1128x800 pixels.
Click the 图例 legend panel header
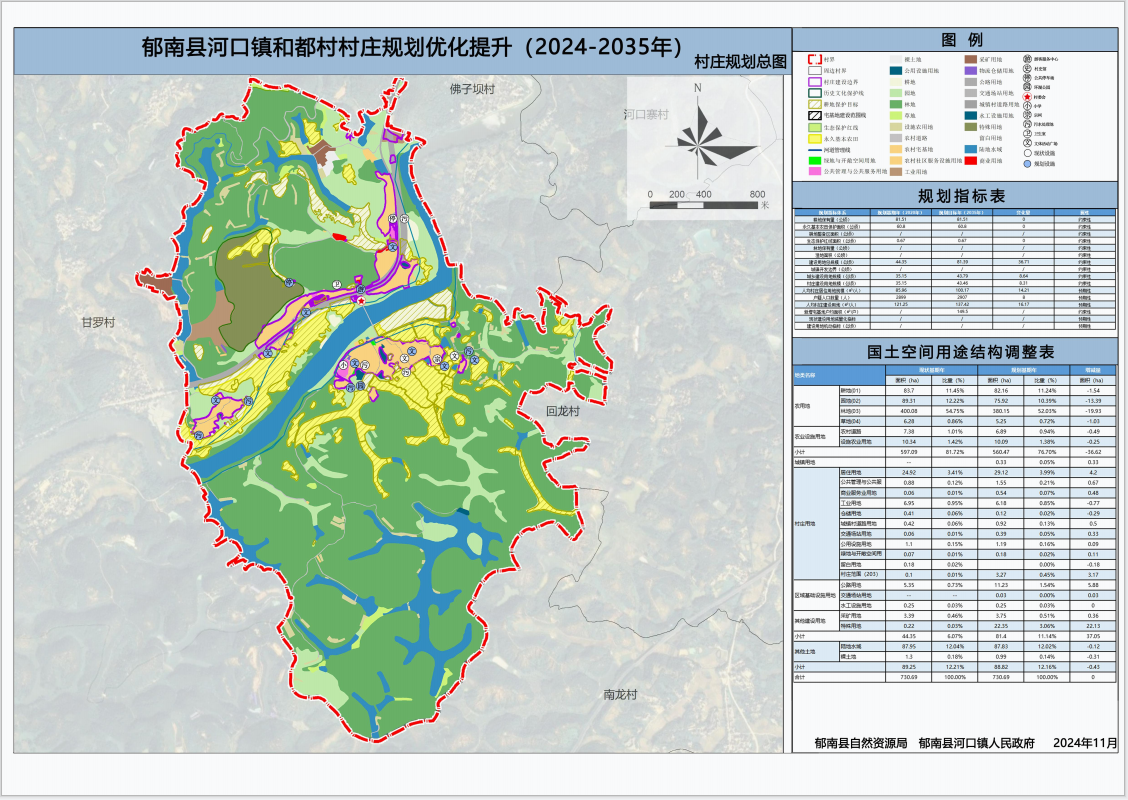click(x=955, y=39)
